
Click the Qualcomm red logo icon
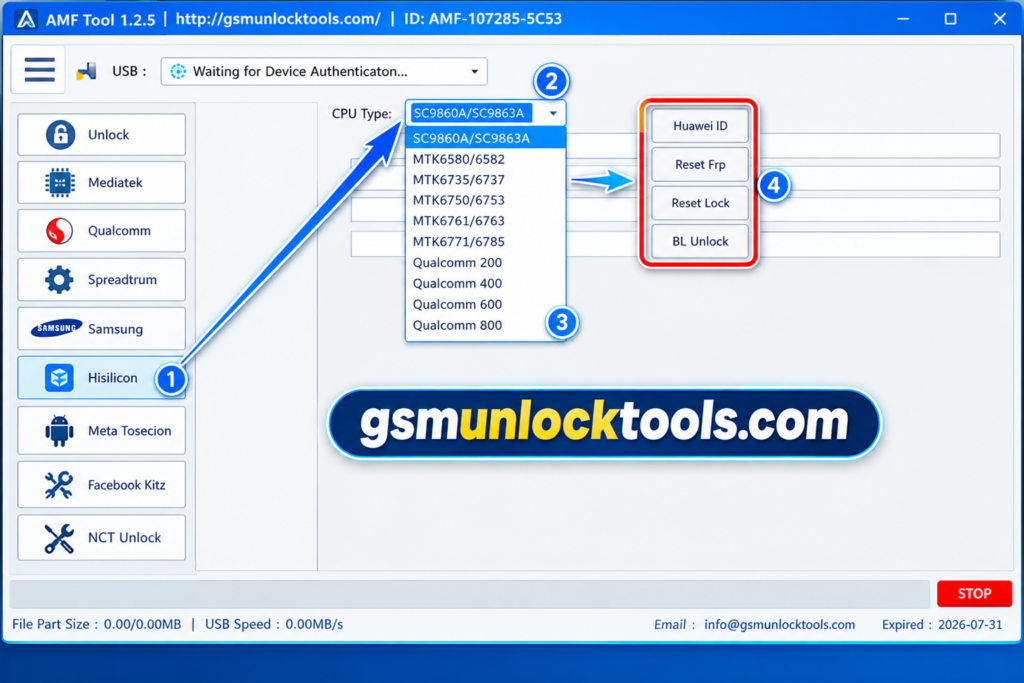click(59, 230)
